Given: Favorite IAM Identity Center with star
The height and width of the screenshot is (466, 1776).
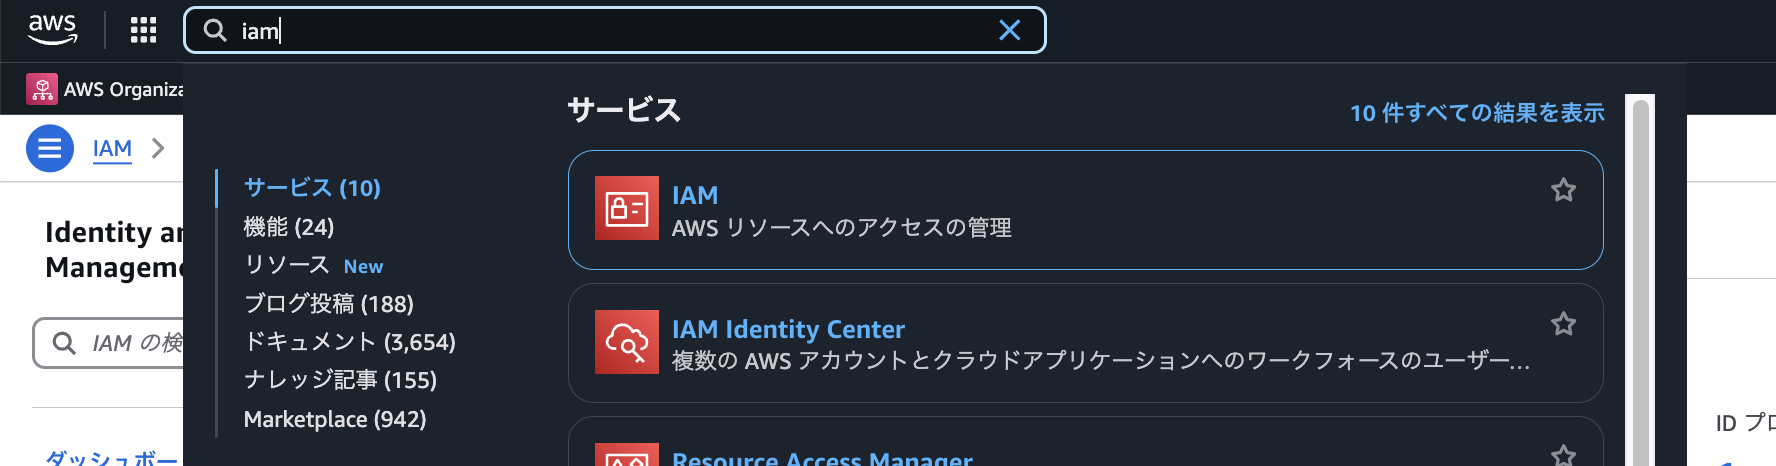Looking at the screenshot, I should [x=1563, y=324].
